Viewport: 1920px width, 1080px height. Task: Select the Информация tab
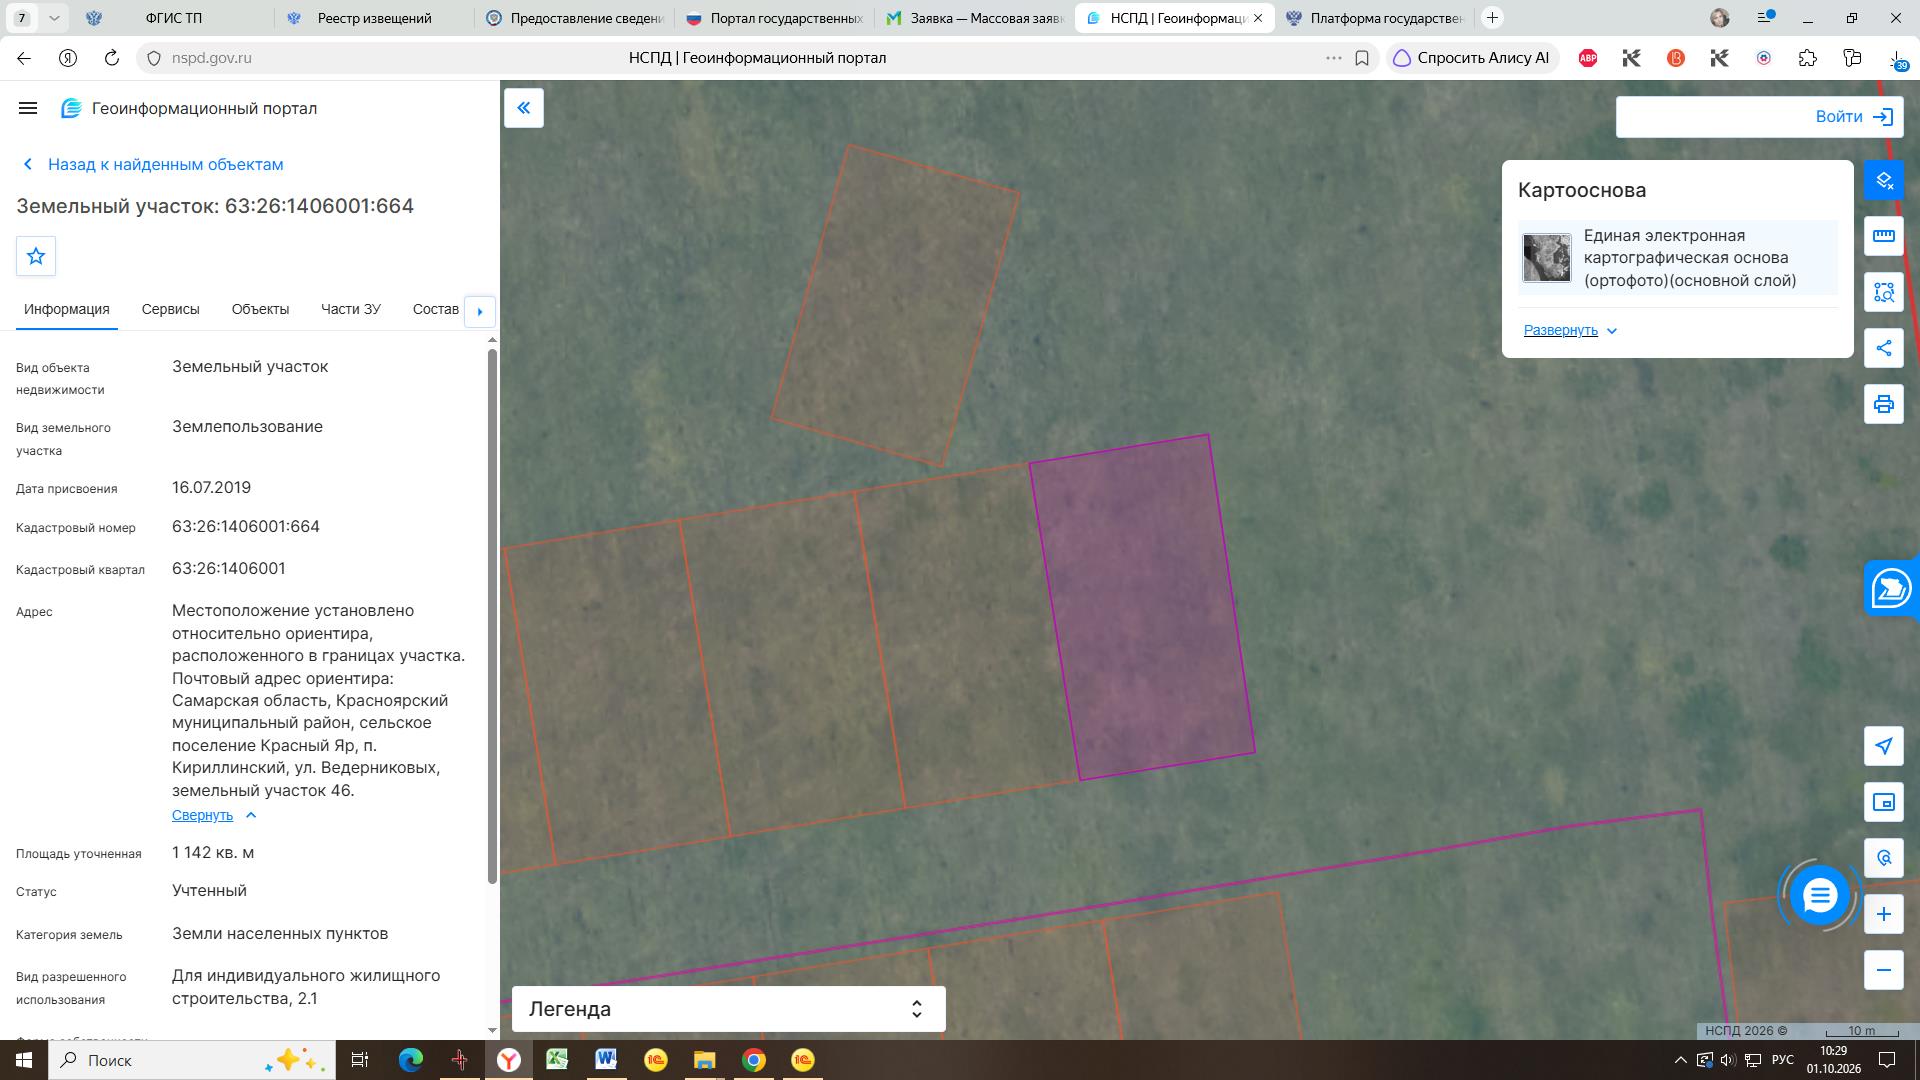tap(67, 309)
